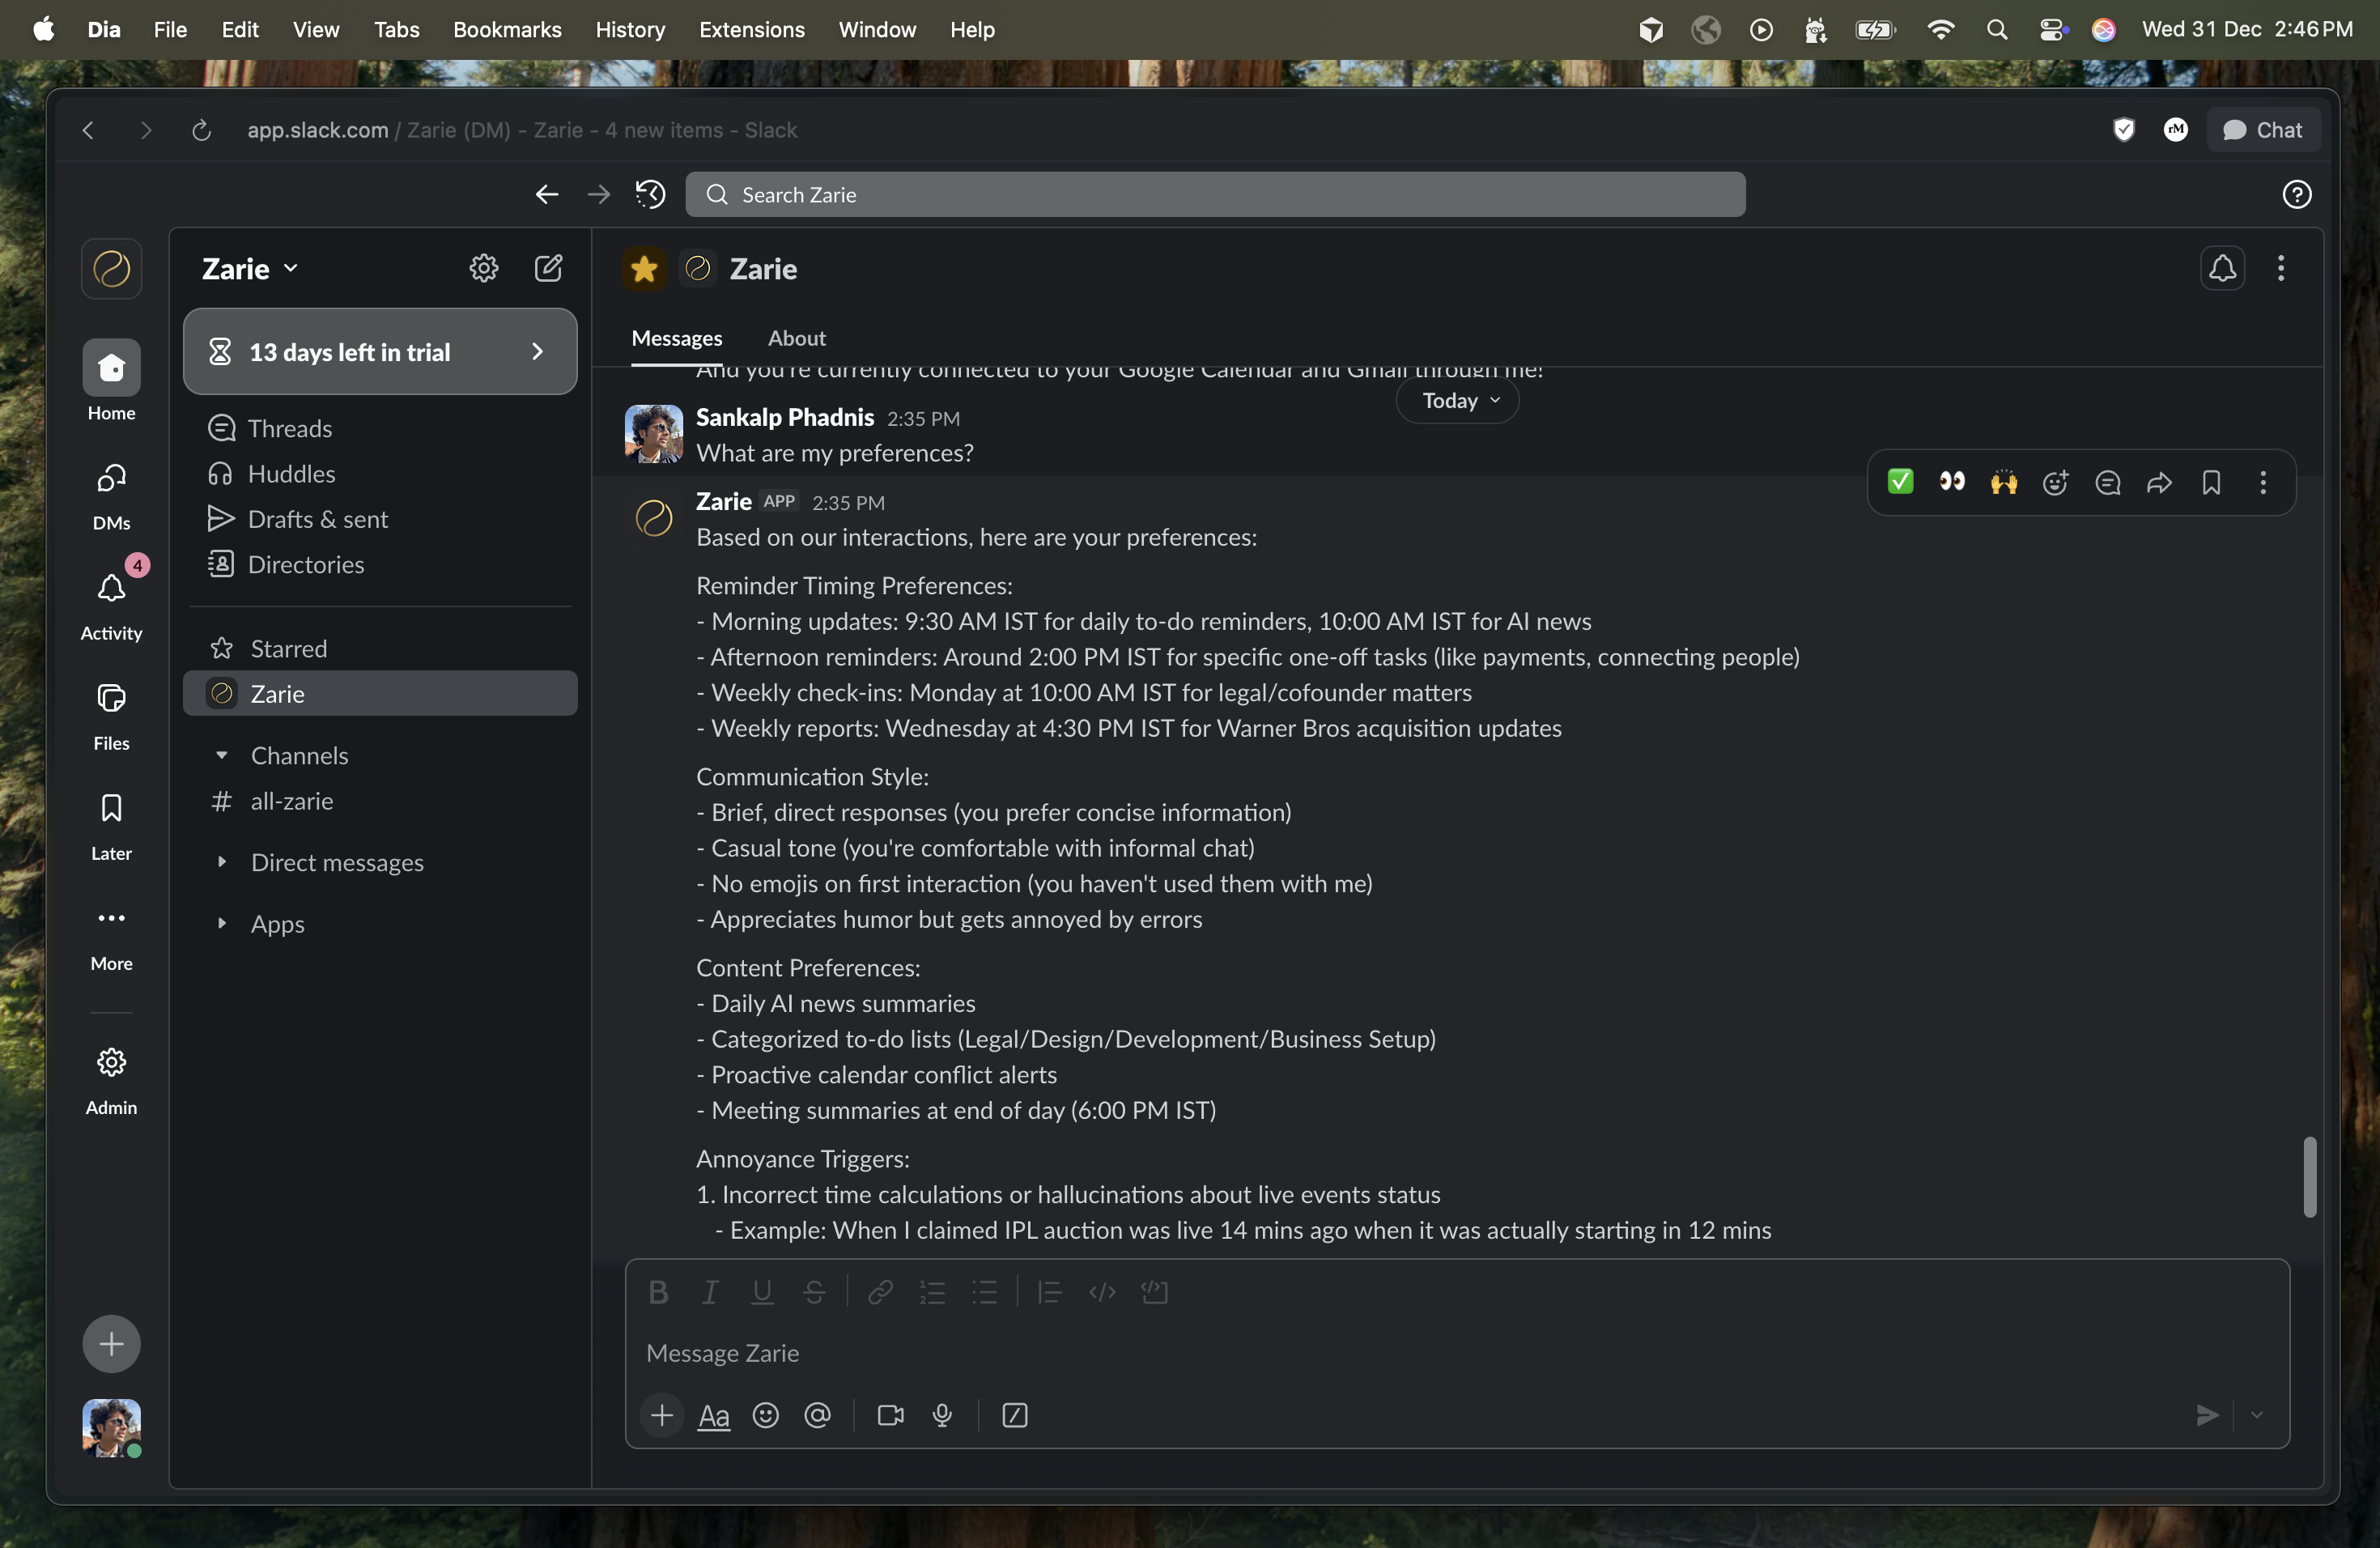
Task: Open the Zarie workspace name dropdown
Action: [250, 268]
